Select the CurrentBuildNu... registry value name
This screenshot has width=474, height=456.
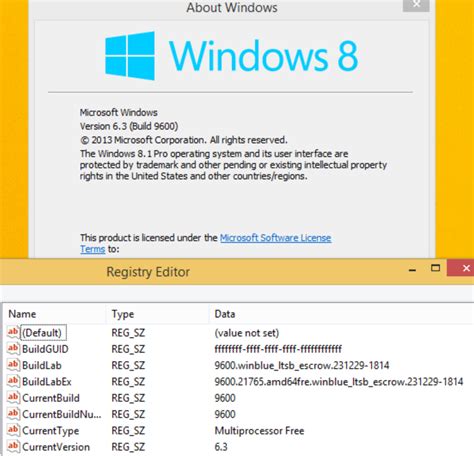pyautogui.click(x=62, y=414)
